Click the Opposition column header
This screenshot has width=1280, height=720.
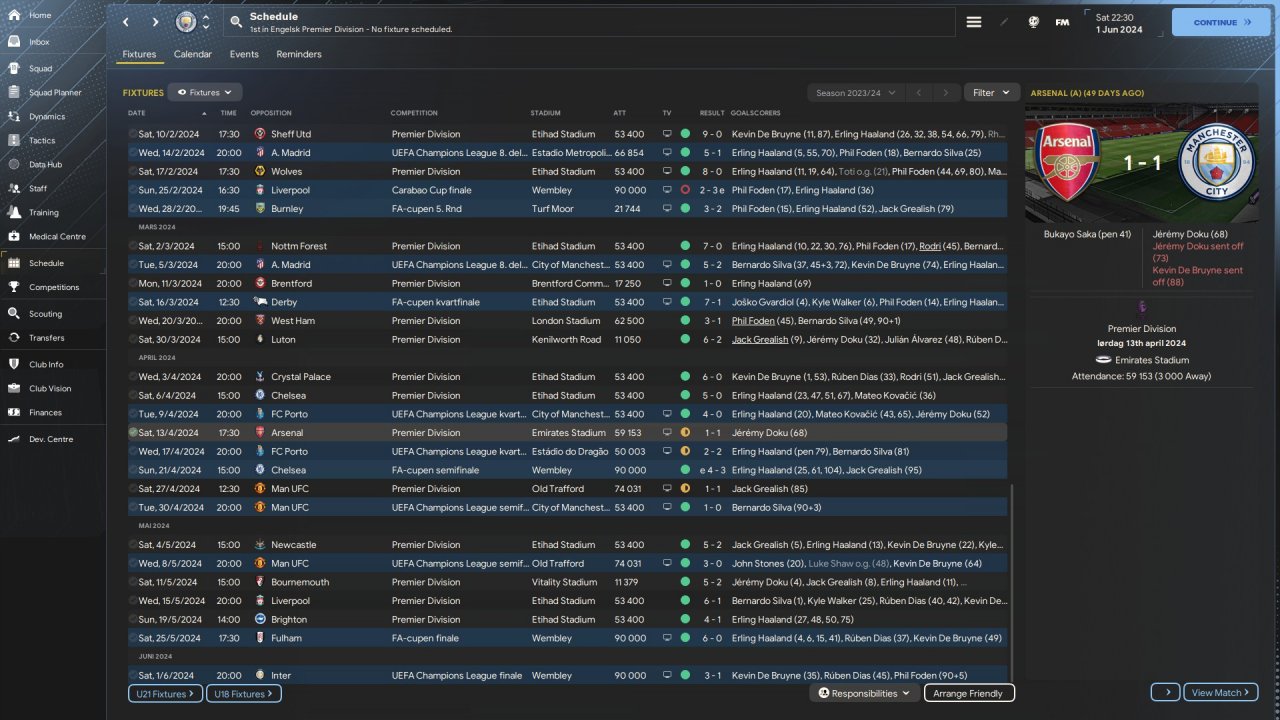tap(271, 113)
